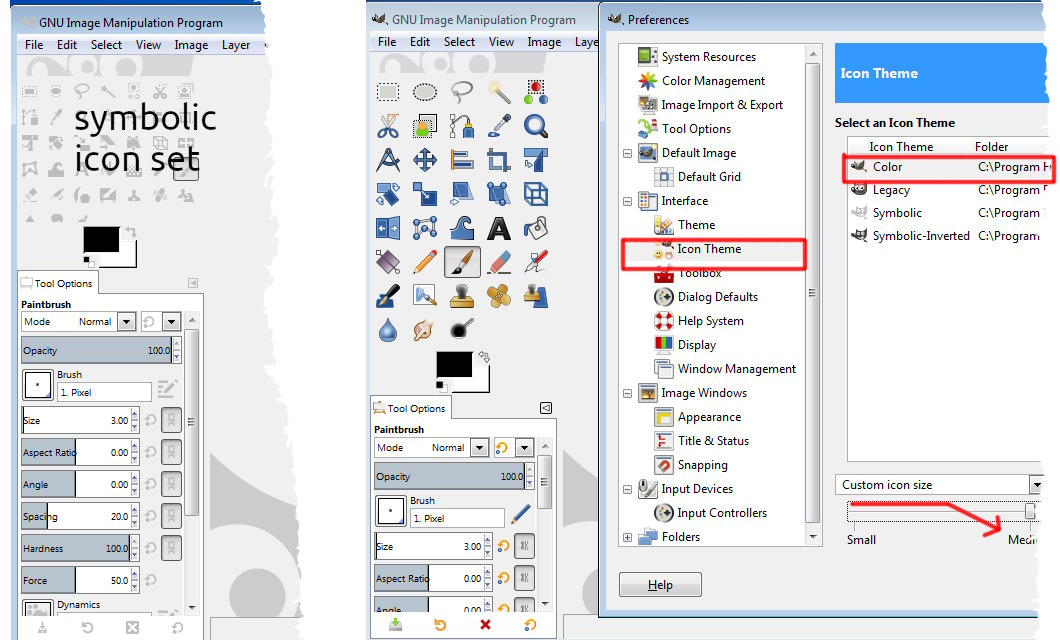Collapse the Interface tree node
The height and width of the screenshot is (640, 1060).
click(x=627, y=201)
